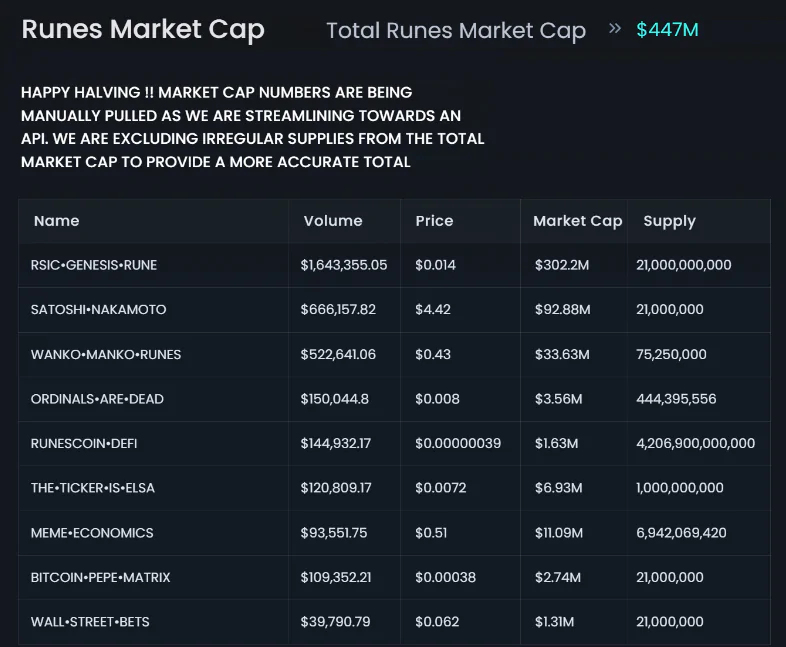Click supply 21,000,000,000
Screen dimensions: 786x647
click(x=684, y=265)
